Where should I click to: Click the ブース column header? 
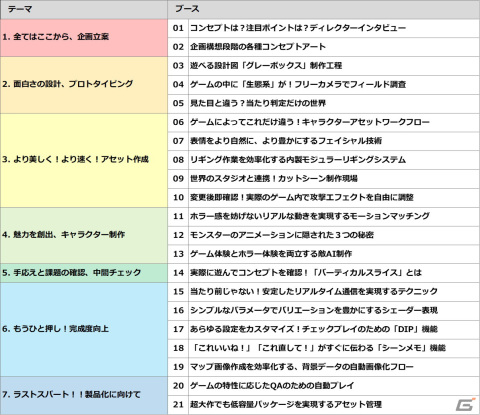324,9
